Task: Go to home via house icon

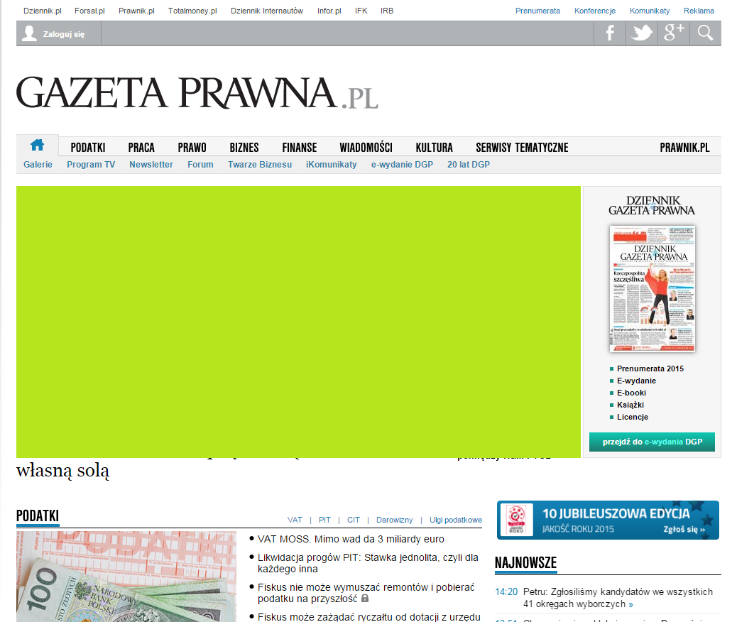Action: (37, 145)
